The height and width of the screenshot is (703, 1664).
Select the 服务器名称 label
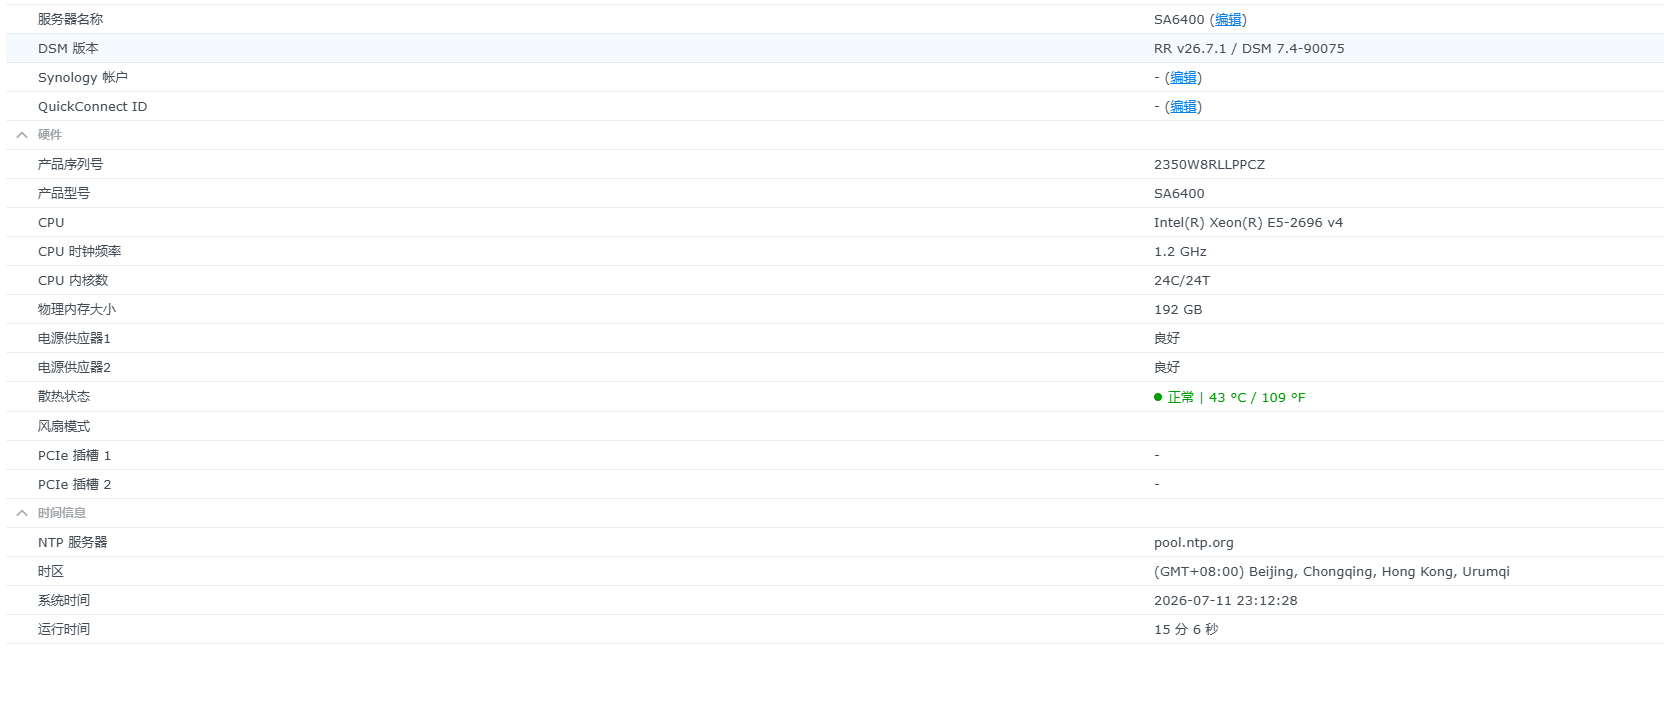click(70, 19)
